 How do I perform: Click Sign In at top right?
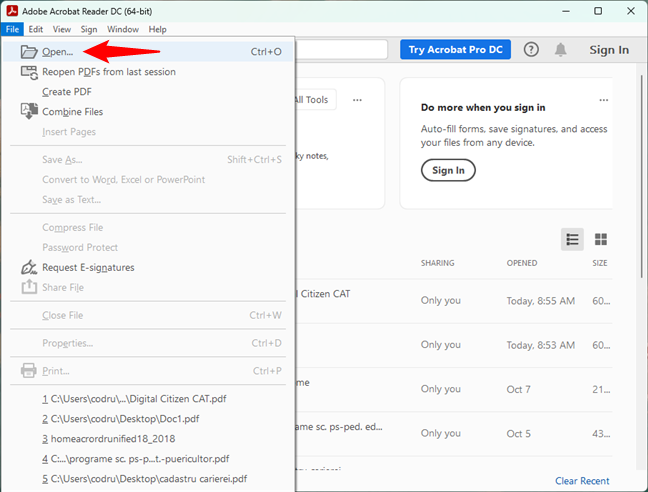(x=609, y=50)
